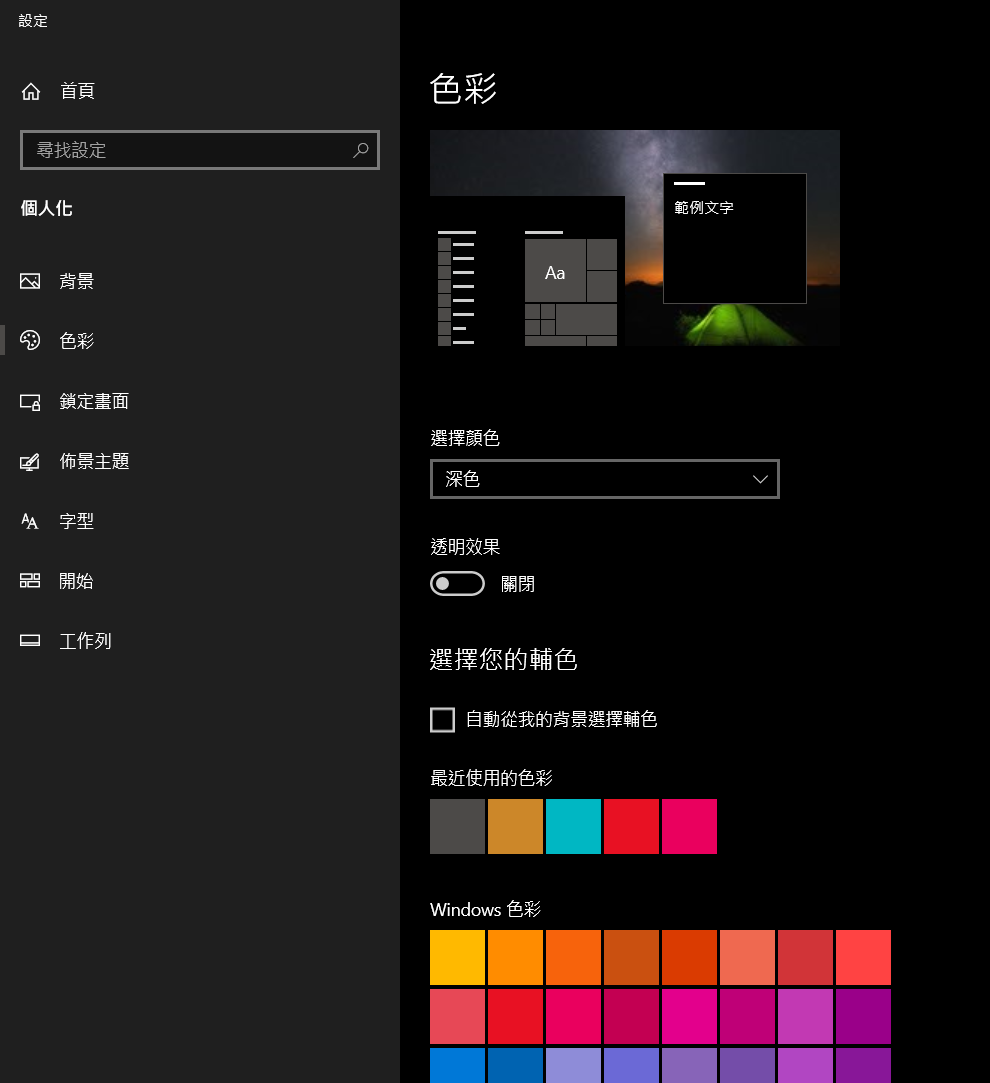Pick the gray recent color swatch

pyautogui.click(x=457, y=827)
